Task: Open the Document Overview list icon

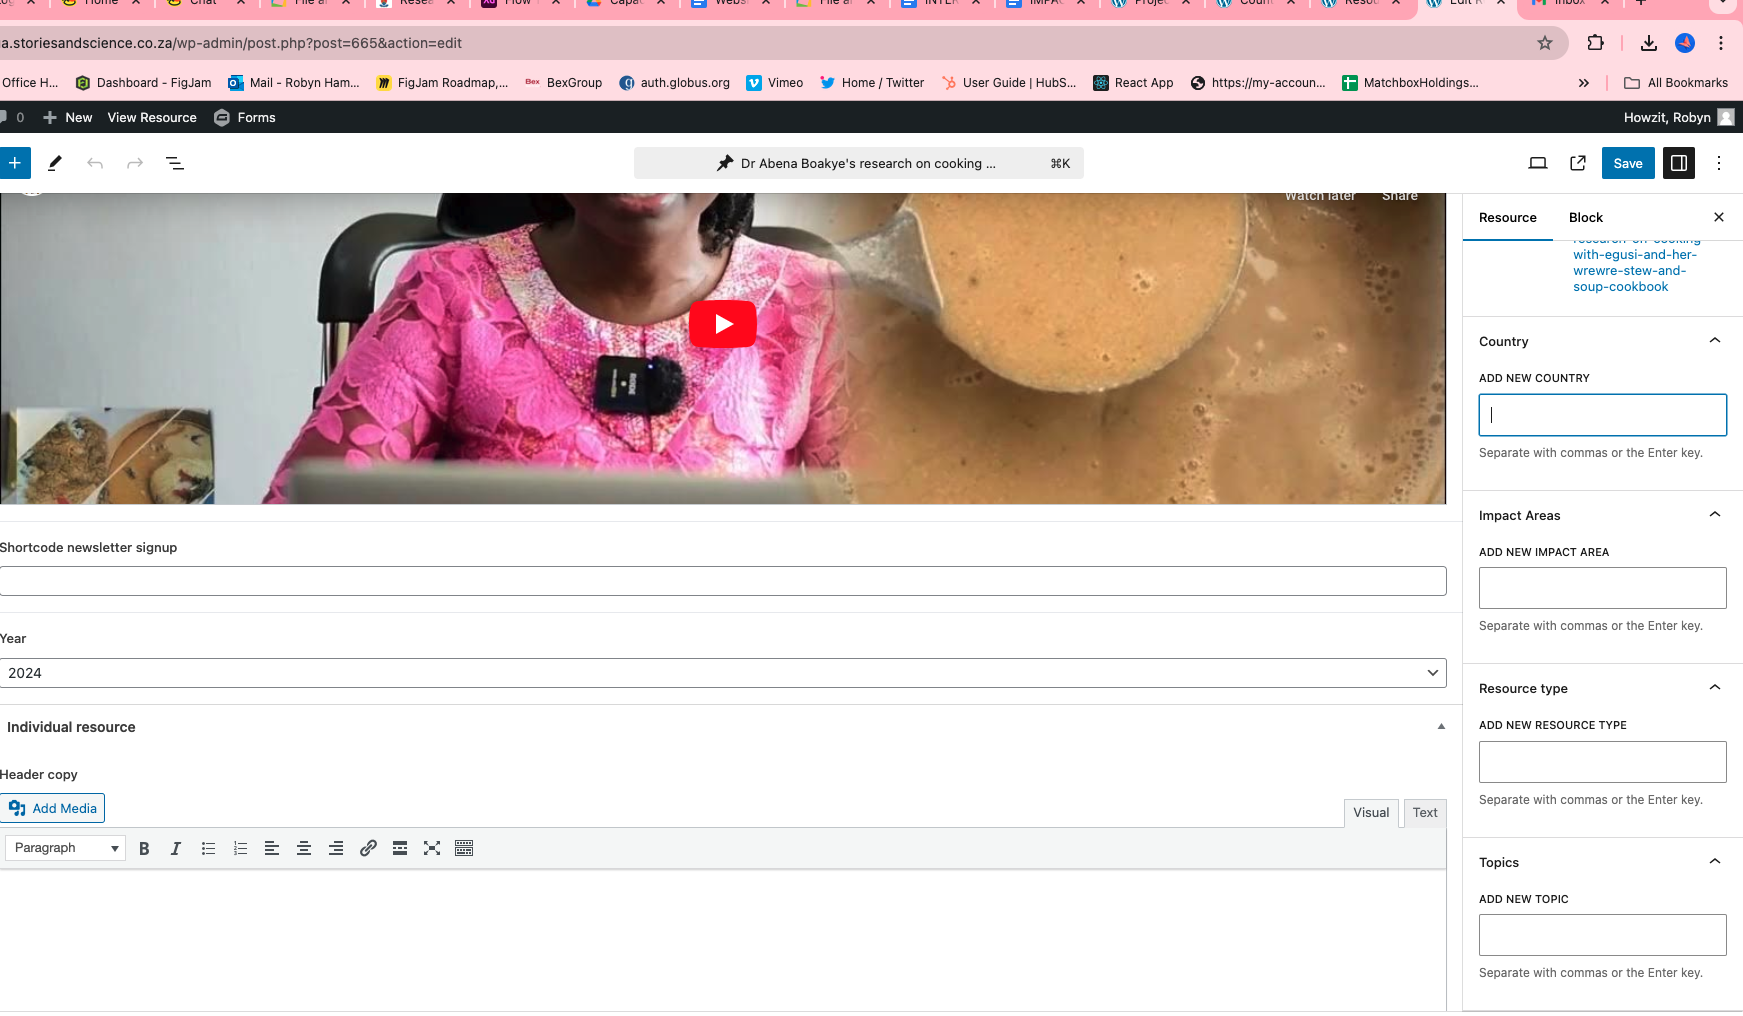Action: (174, 163)
